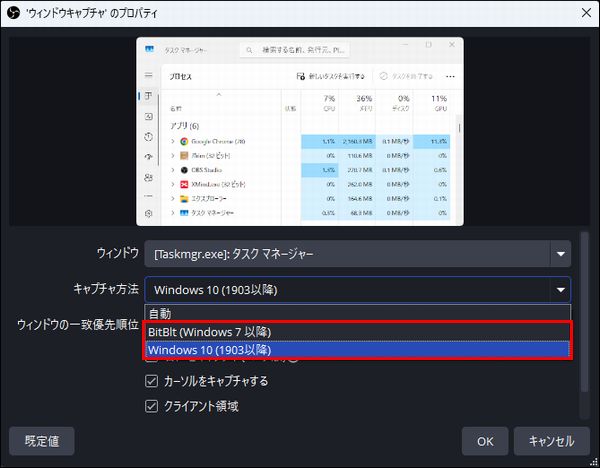Click the Task Manager preview thumbnail
Image resolution: width=600 pixels, height=468 pixels.
tap(300, 131)
